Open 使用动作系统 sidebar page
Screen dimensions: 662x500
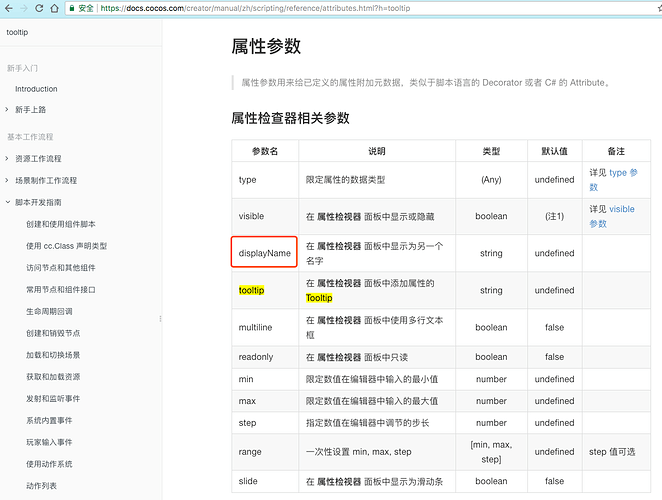49,464
